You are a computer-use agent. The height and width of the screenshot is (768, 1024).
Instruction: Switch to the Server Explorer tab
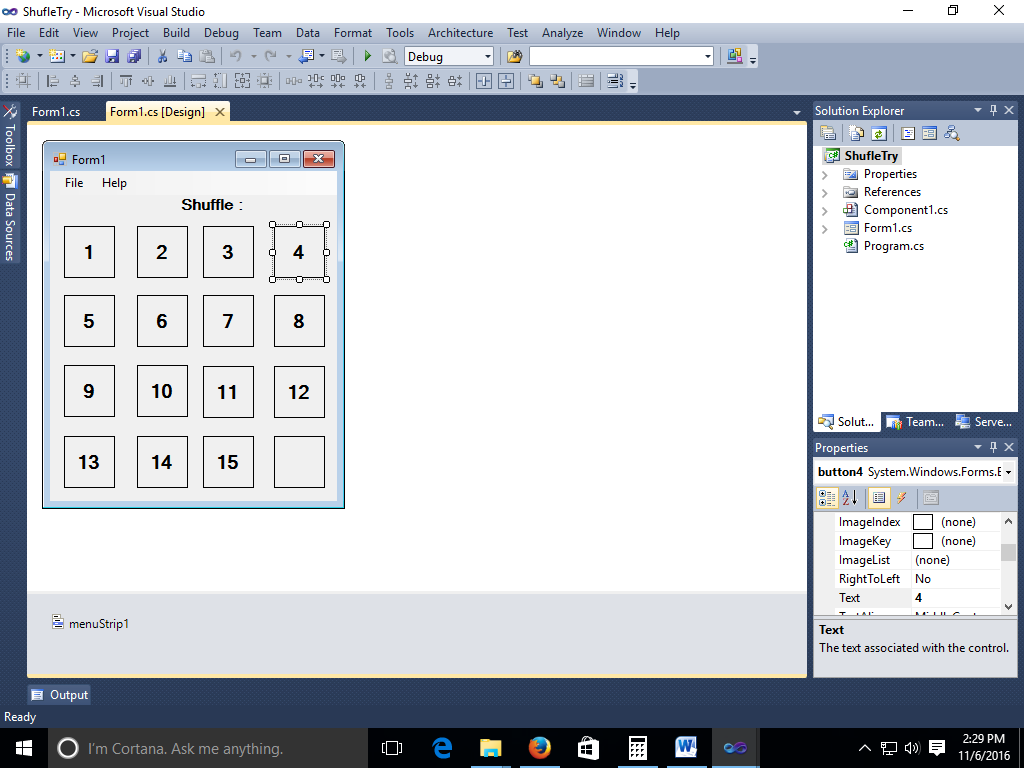(x=984, y=422)
